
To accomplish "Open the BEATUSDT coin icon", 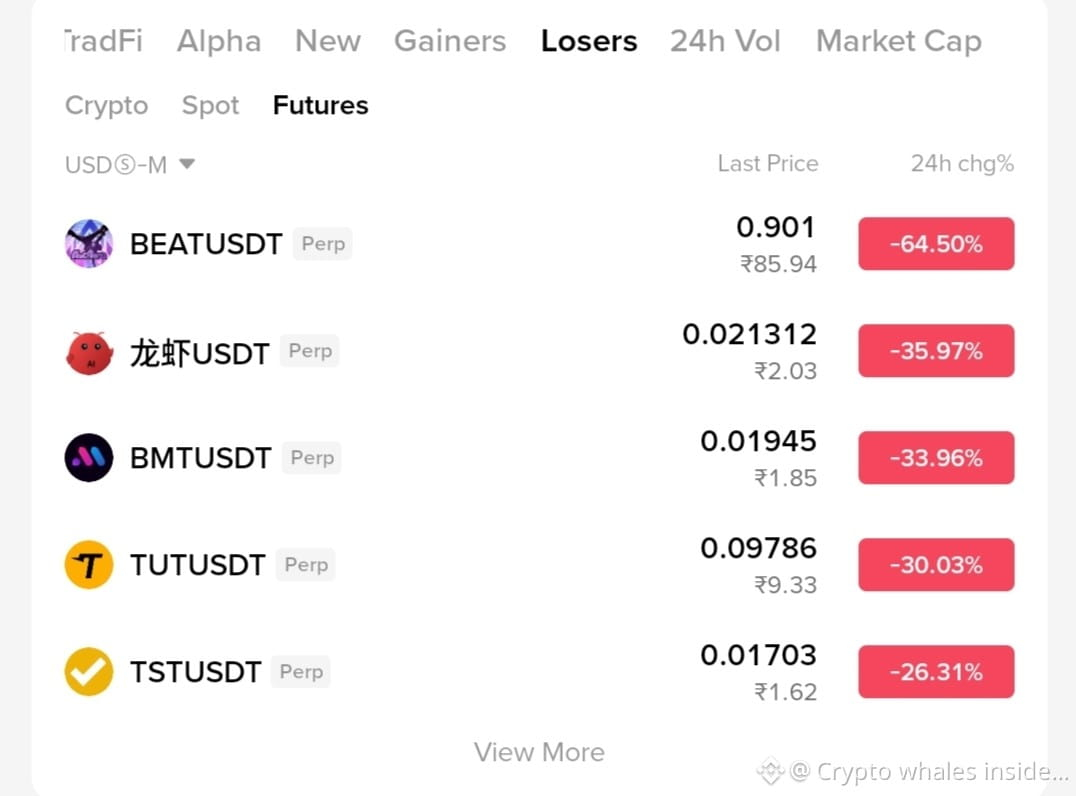I will 89,244.
